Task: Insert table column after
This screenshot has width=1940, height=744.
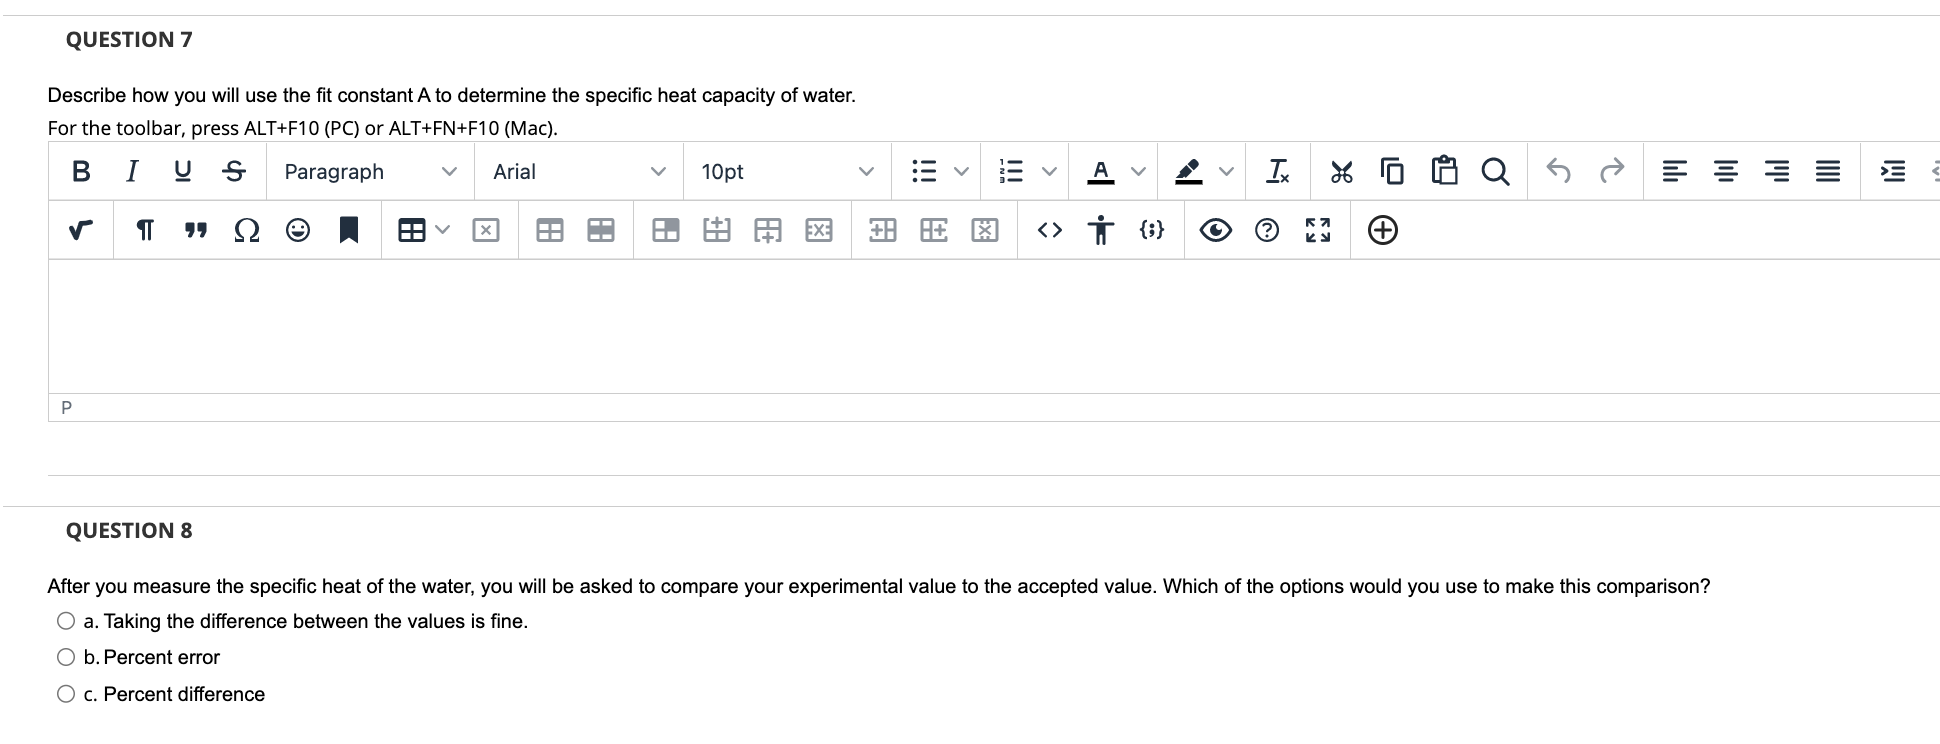Action: (x=934, y=231)
